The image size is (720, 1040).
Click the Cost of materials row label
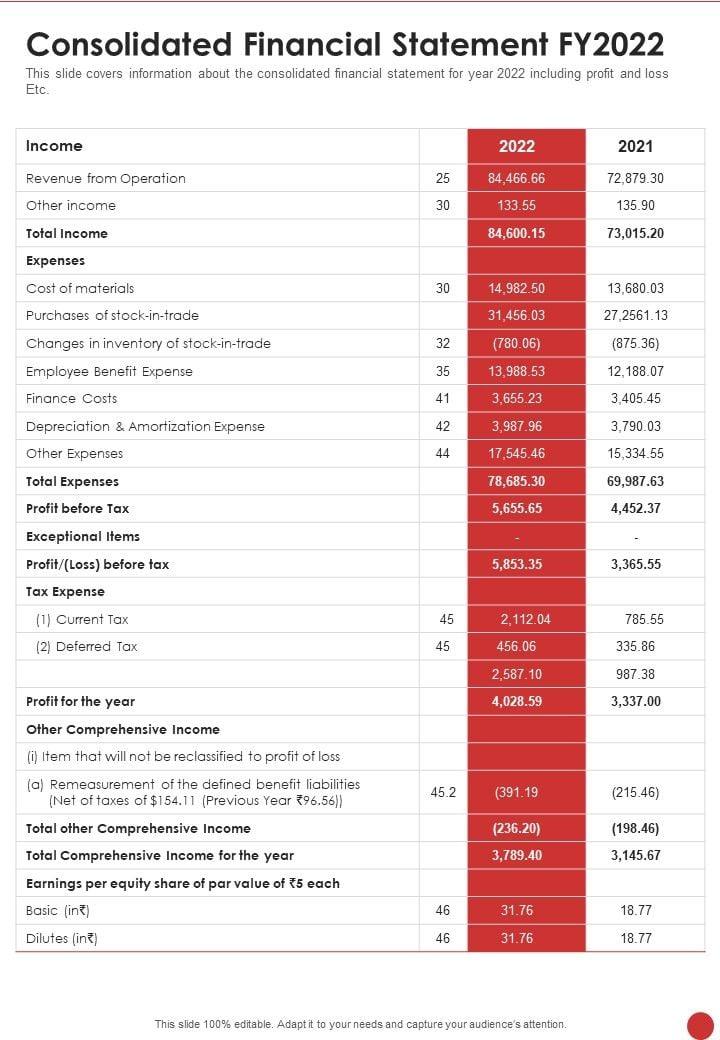pyautogui.click(x=80, y=288)
